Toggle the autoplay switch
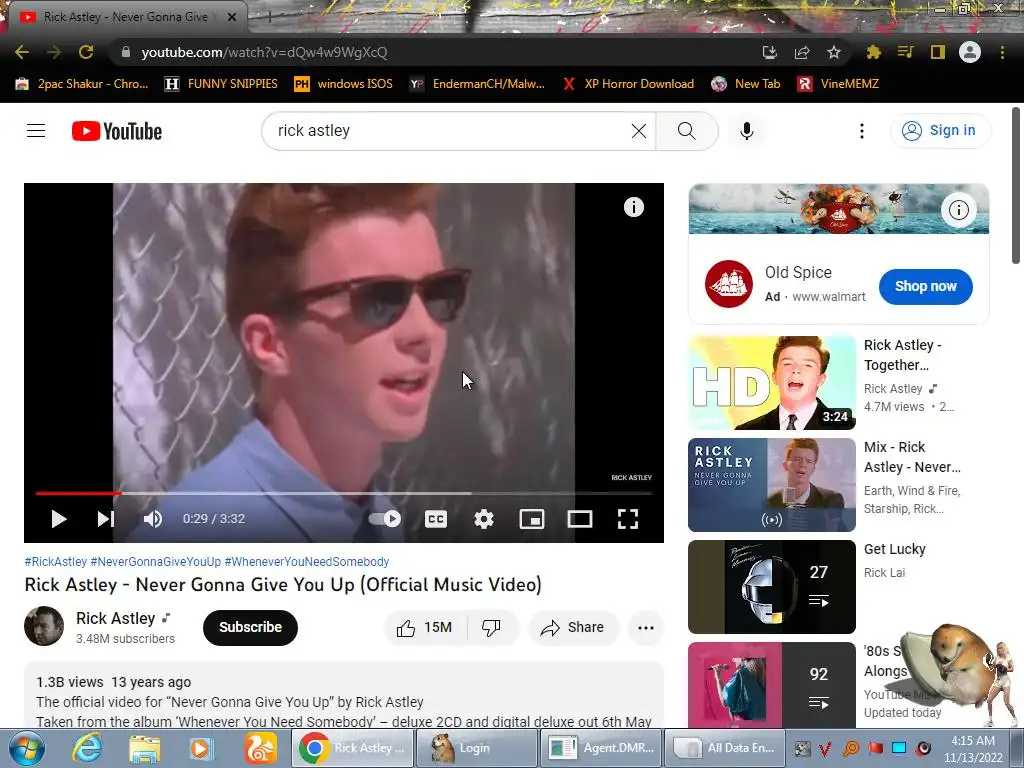 pos(385,519)
